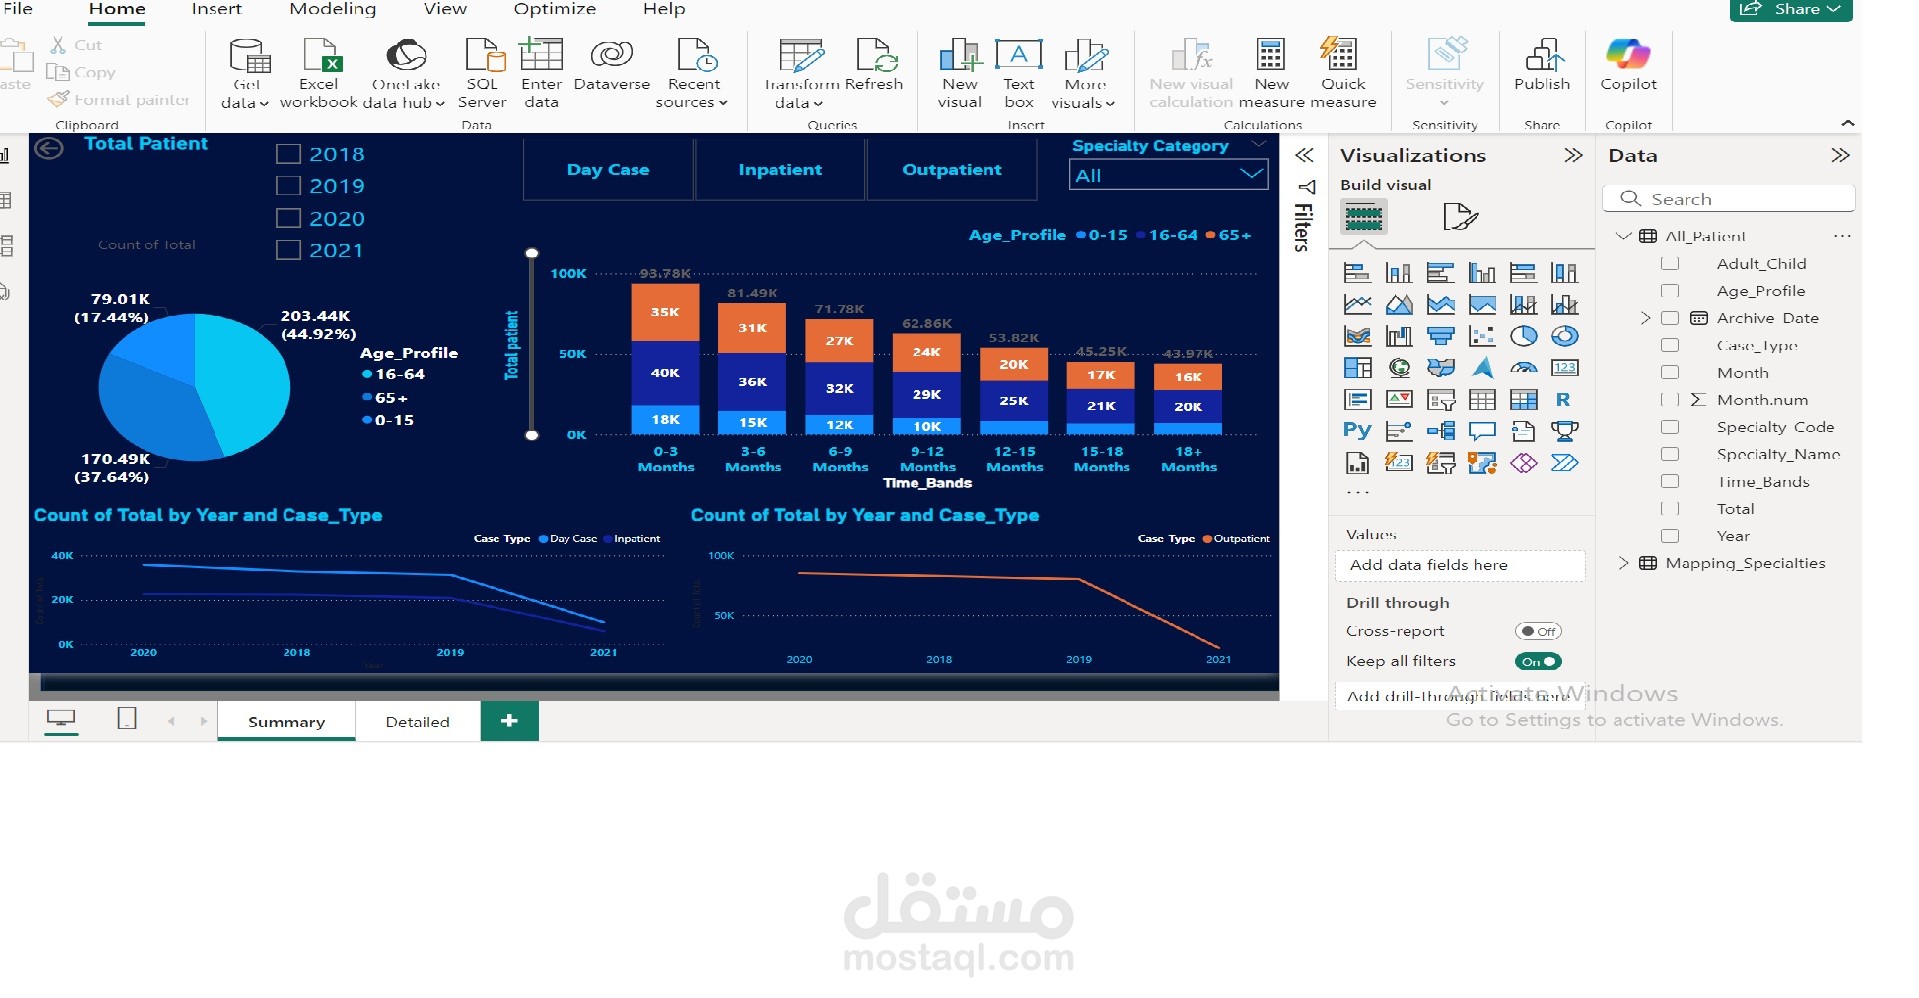Click the Excel workbook ribbon button
The width and height of the screenshot is (1919, 998).
(318, 73)
